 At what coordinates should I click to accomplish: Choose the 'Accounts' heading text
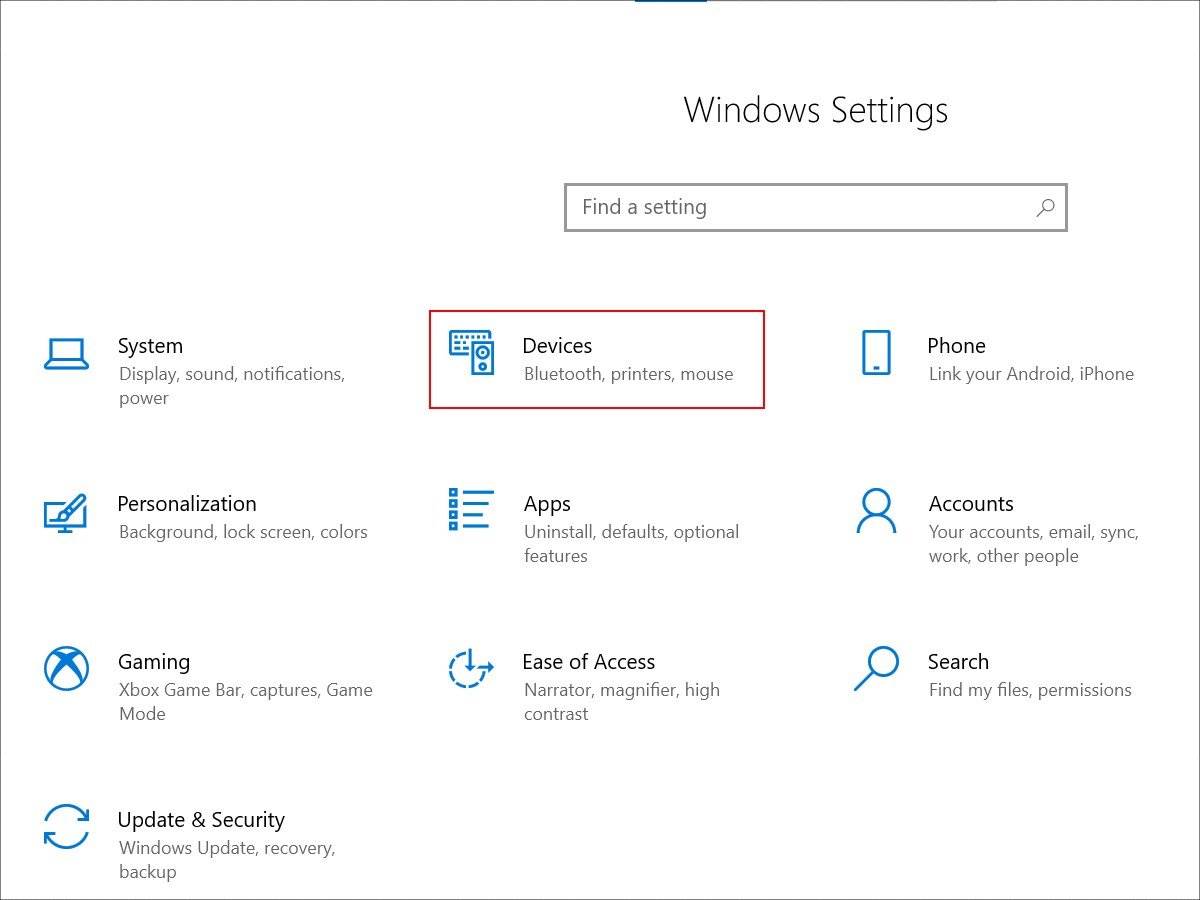[970, 504]
